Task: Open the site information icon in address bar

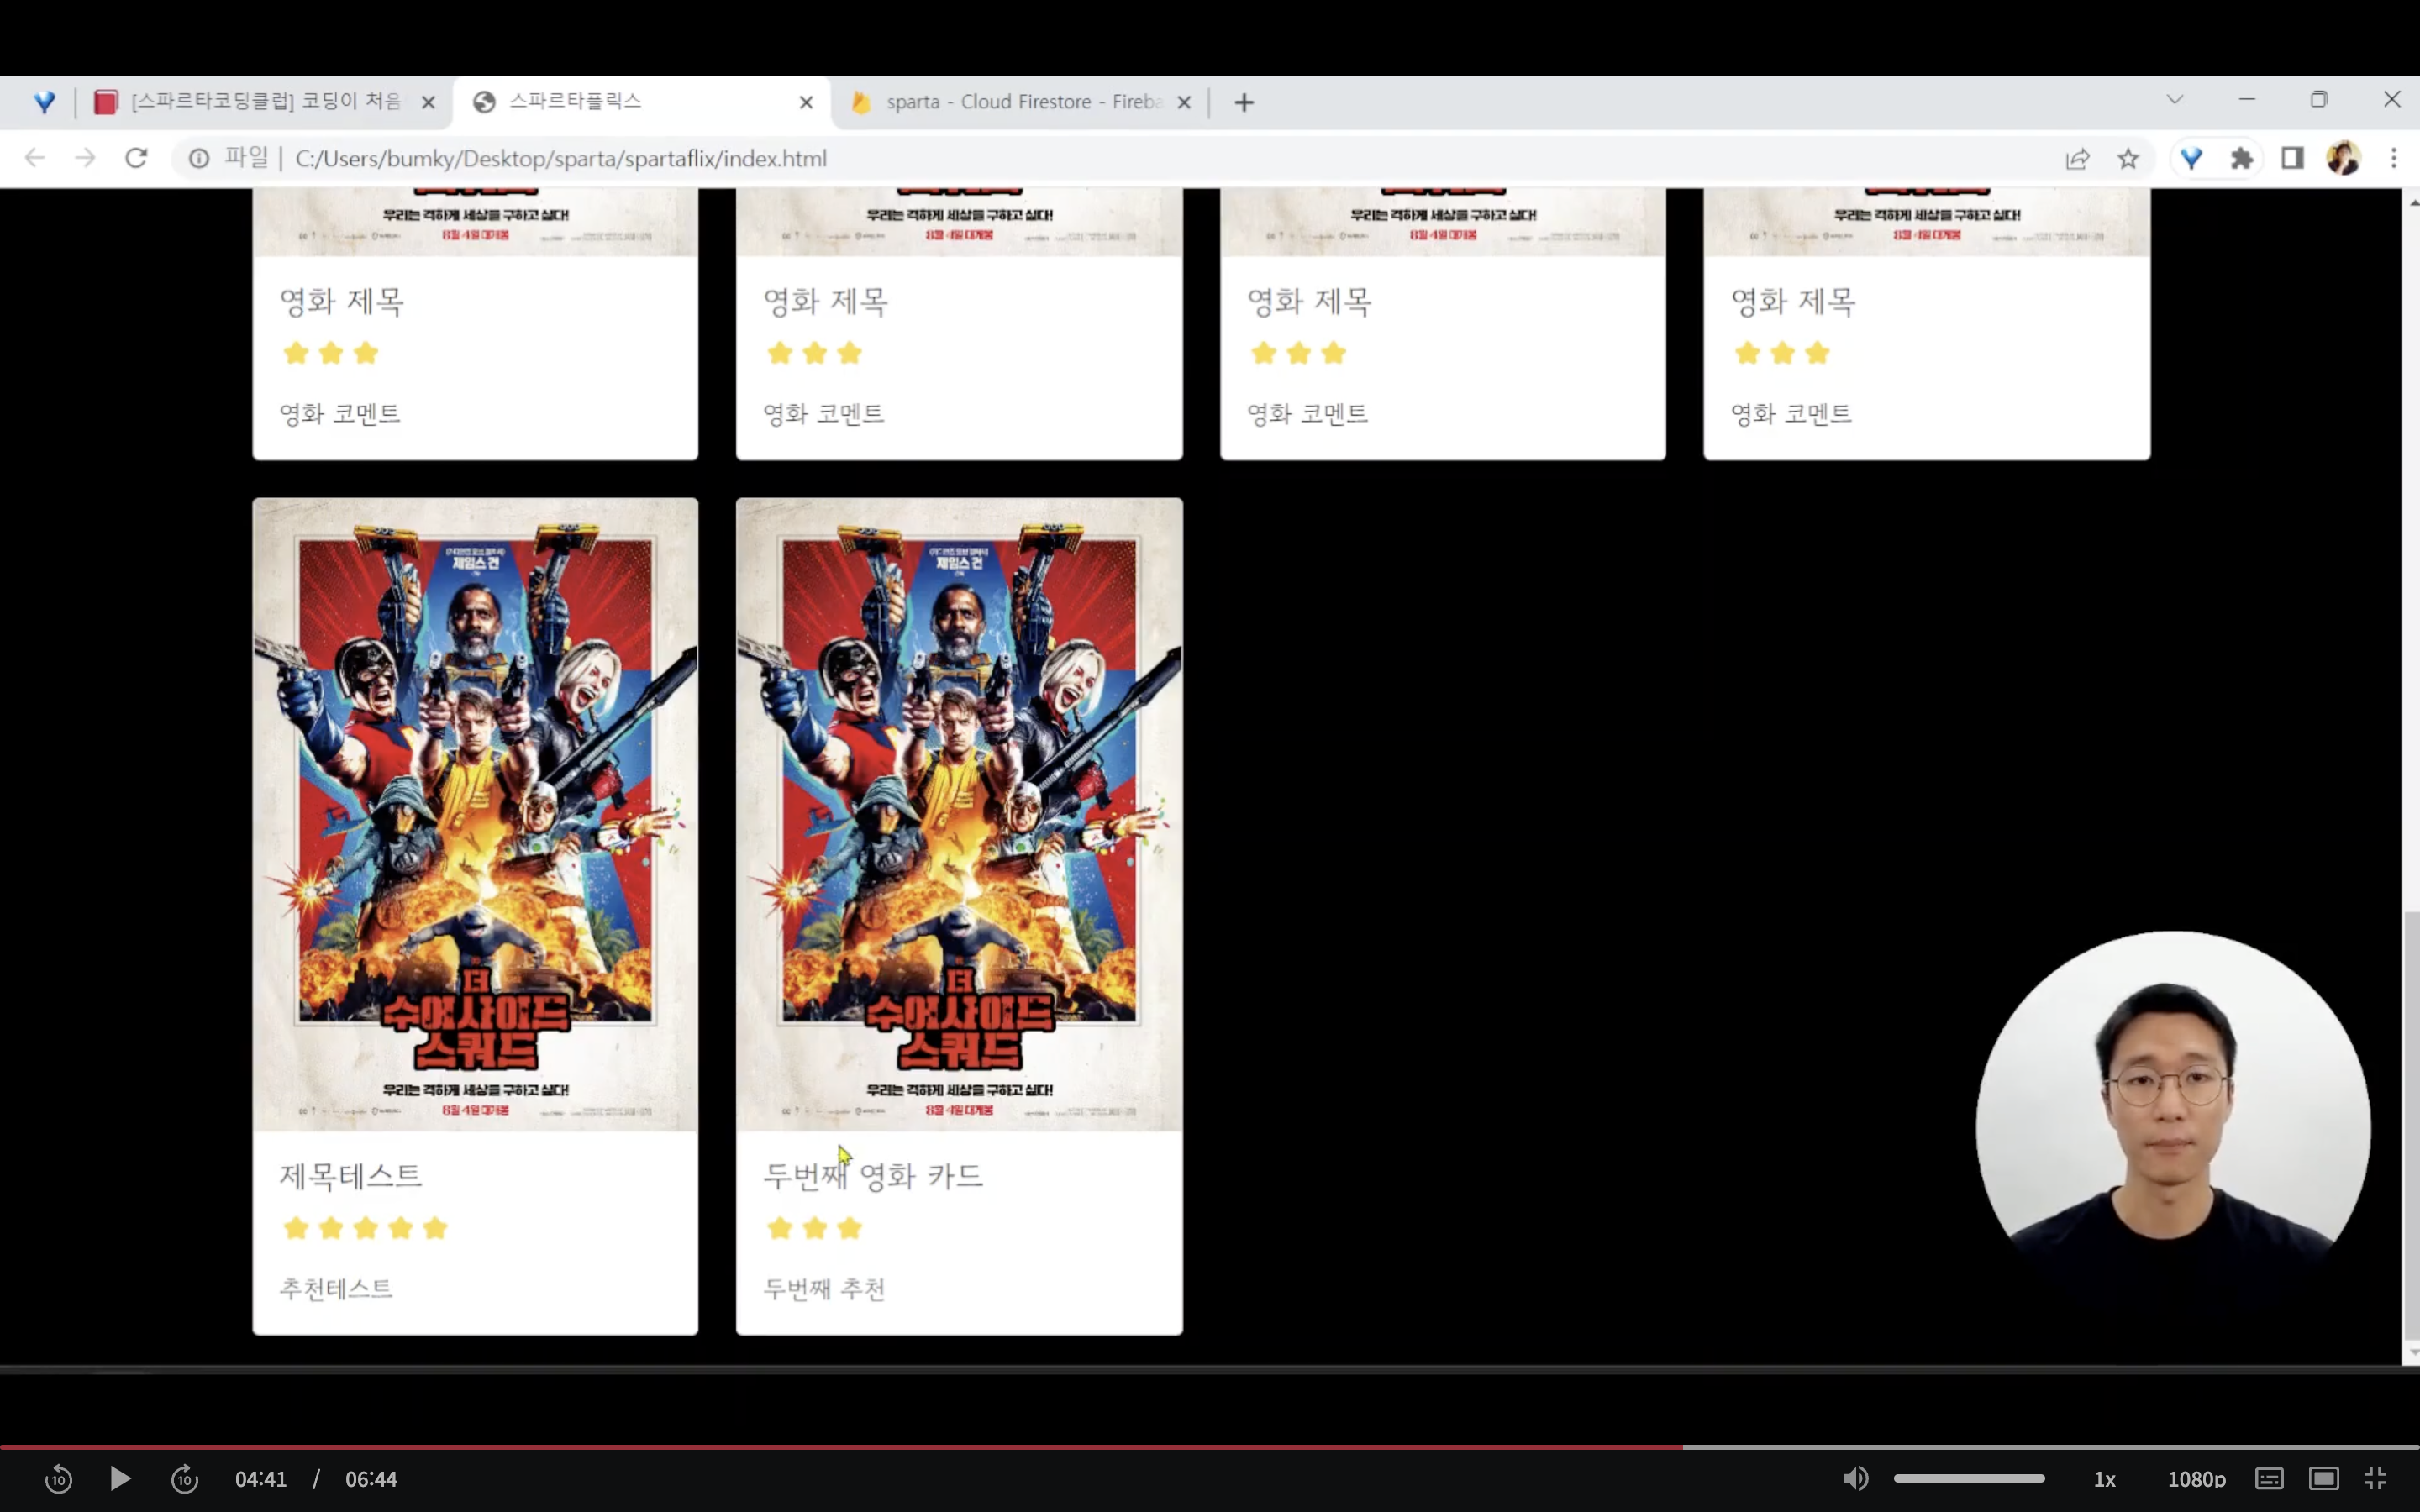Action: 199,158
